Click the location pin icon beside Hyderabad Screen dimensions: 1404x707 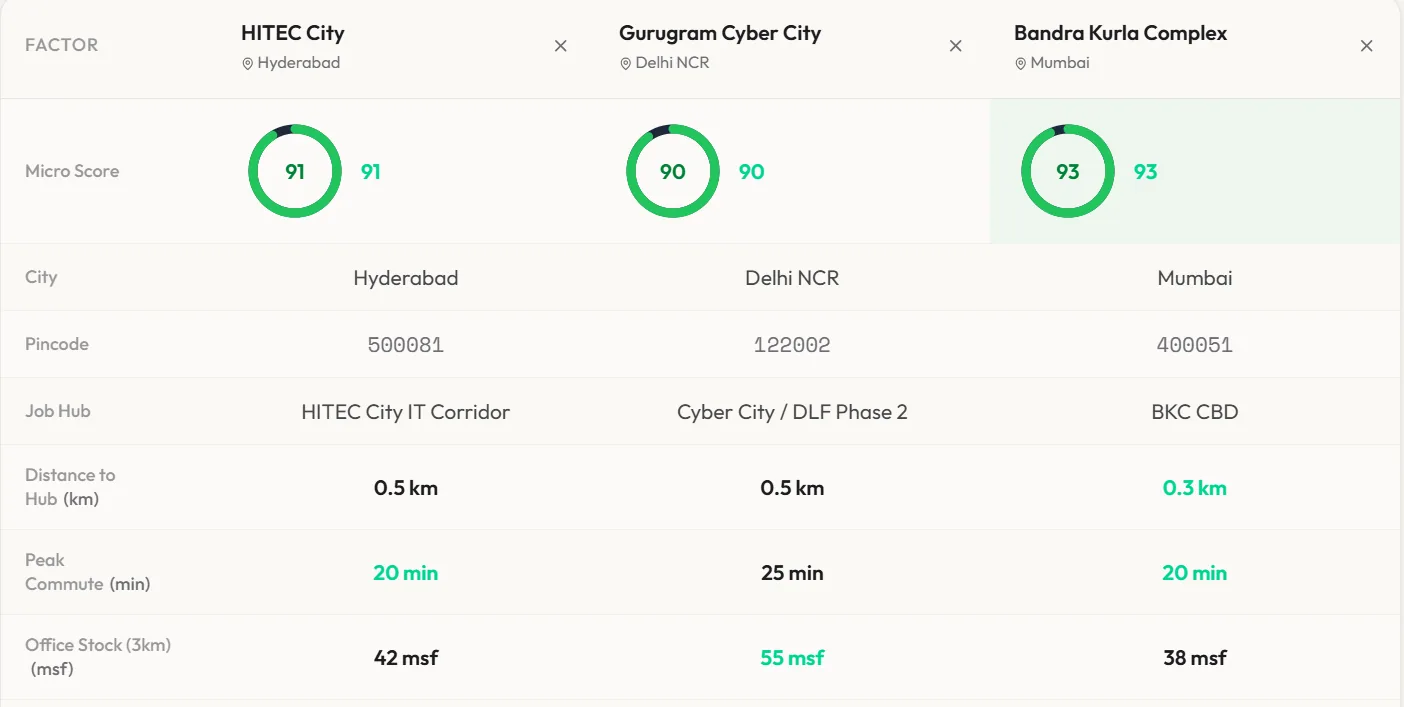247,63
